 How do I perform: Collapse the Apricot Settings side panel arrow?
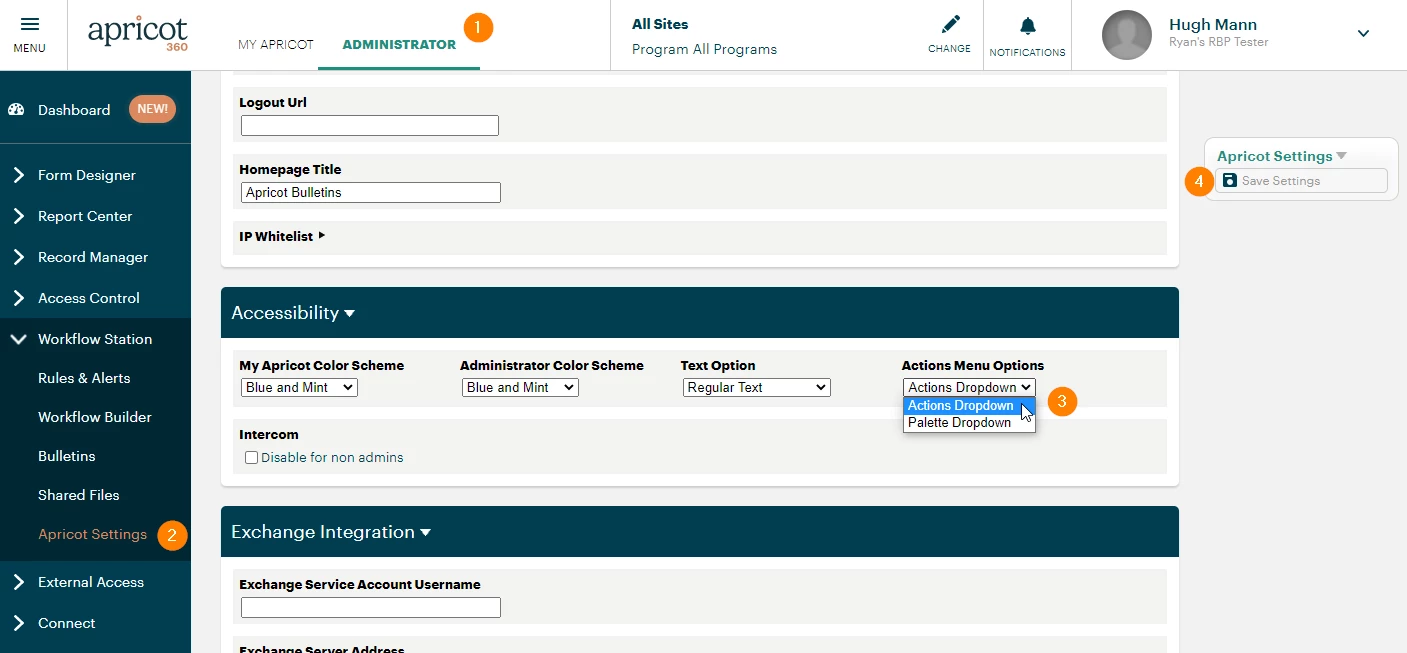(1342, 156)
